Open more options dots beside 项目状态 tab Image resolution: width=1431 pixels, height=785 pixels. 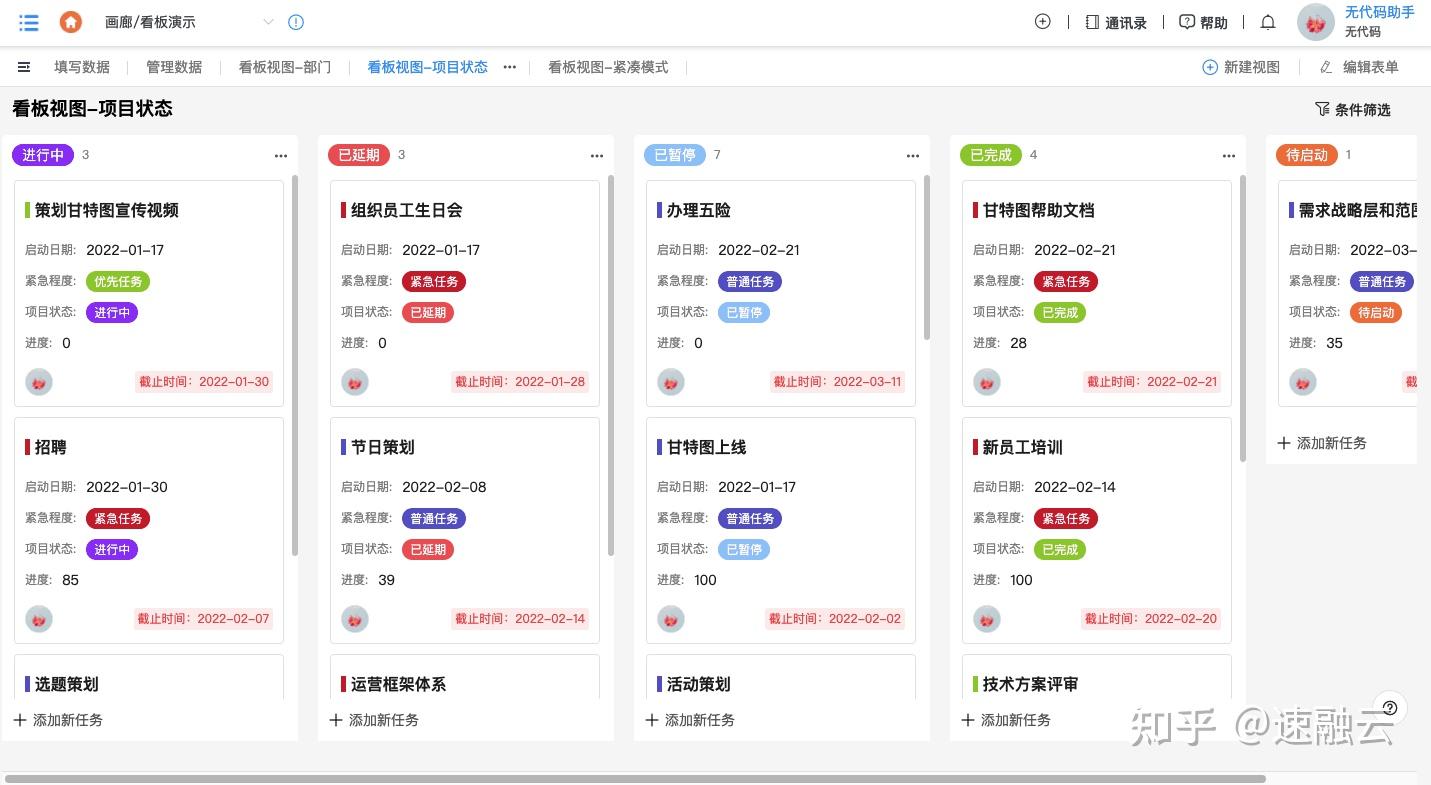(510, 67)
